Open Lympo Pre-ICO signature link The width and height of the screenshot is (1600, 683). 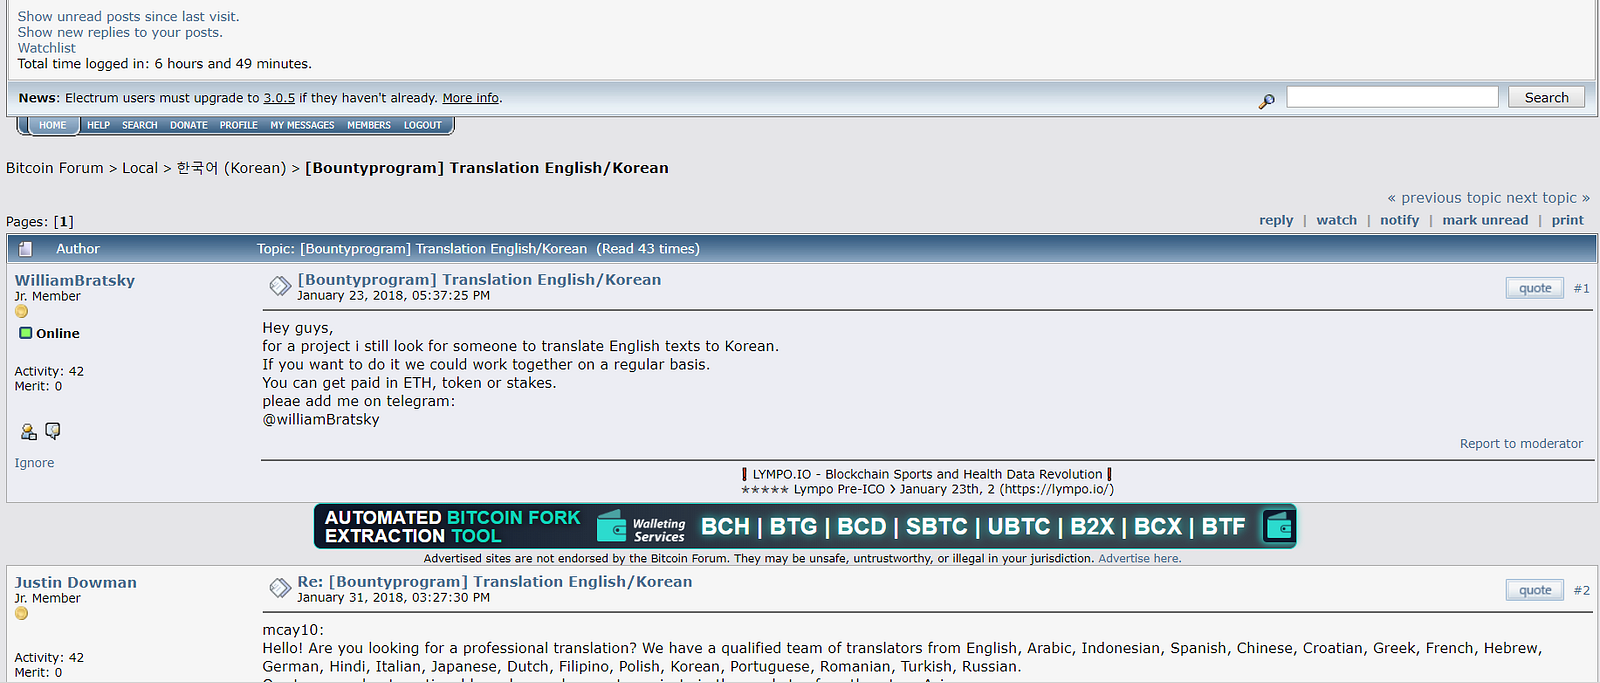pos(927,489)
